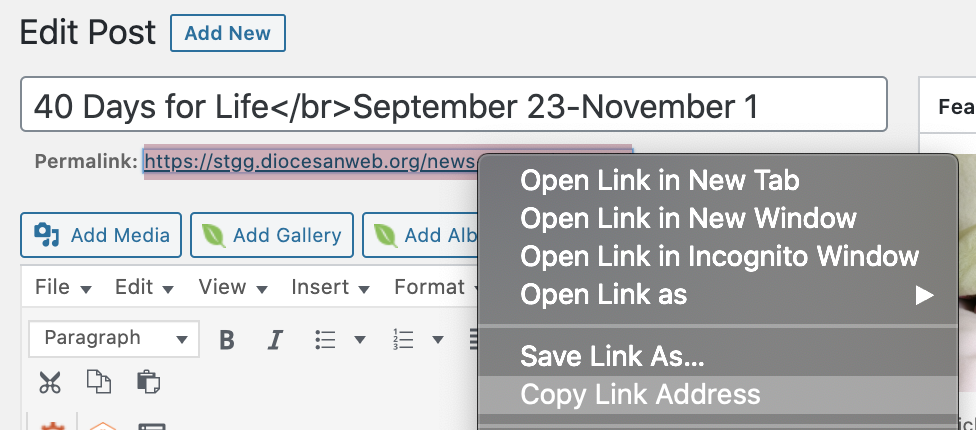976x430 pixels.
Task: Click the paste clipboard icon
Action: pos(148,382)
